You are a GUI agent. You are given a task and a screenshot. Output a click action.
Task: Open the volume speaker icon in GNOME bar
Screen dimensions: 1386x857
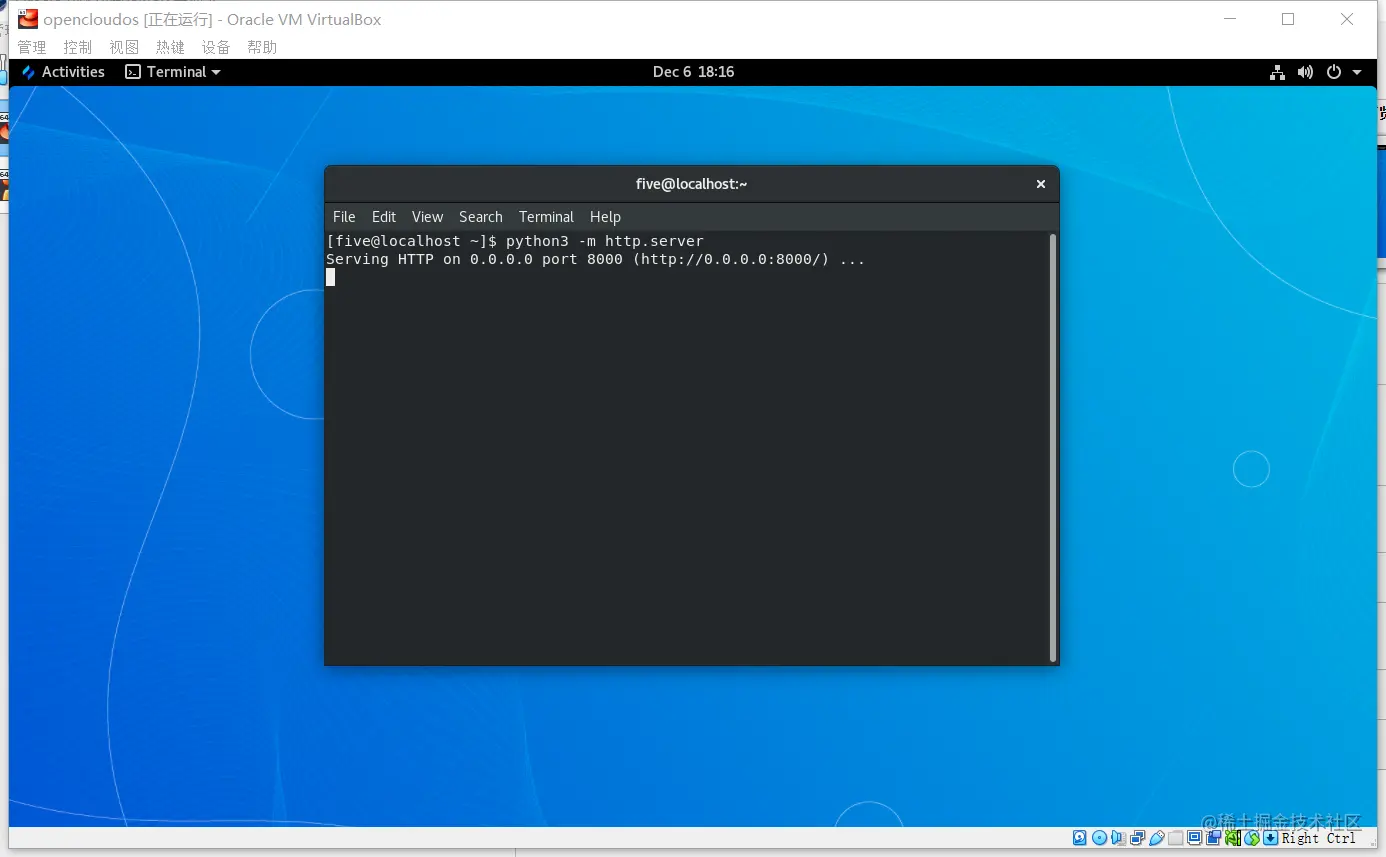(x=1305, y=72)
